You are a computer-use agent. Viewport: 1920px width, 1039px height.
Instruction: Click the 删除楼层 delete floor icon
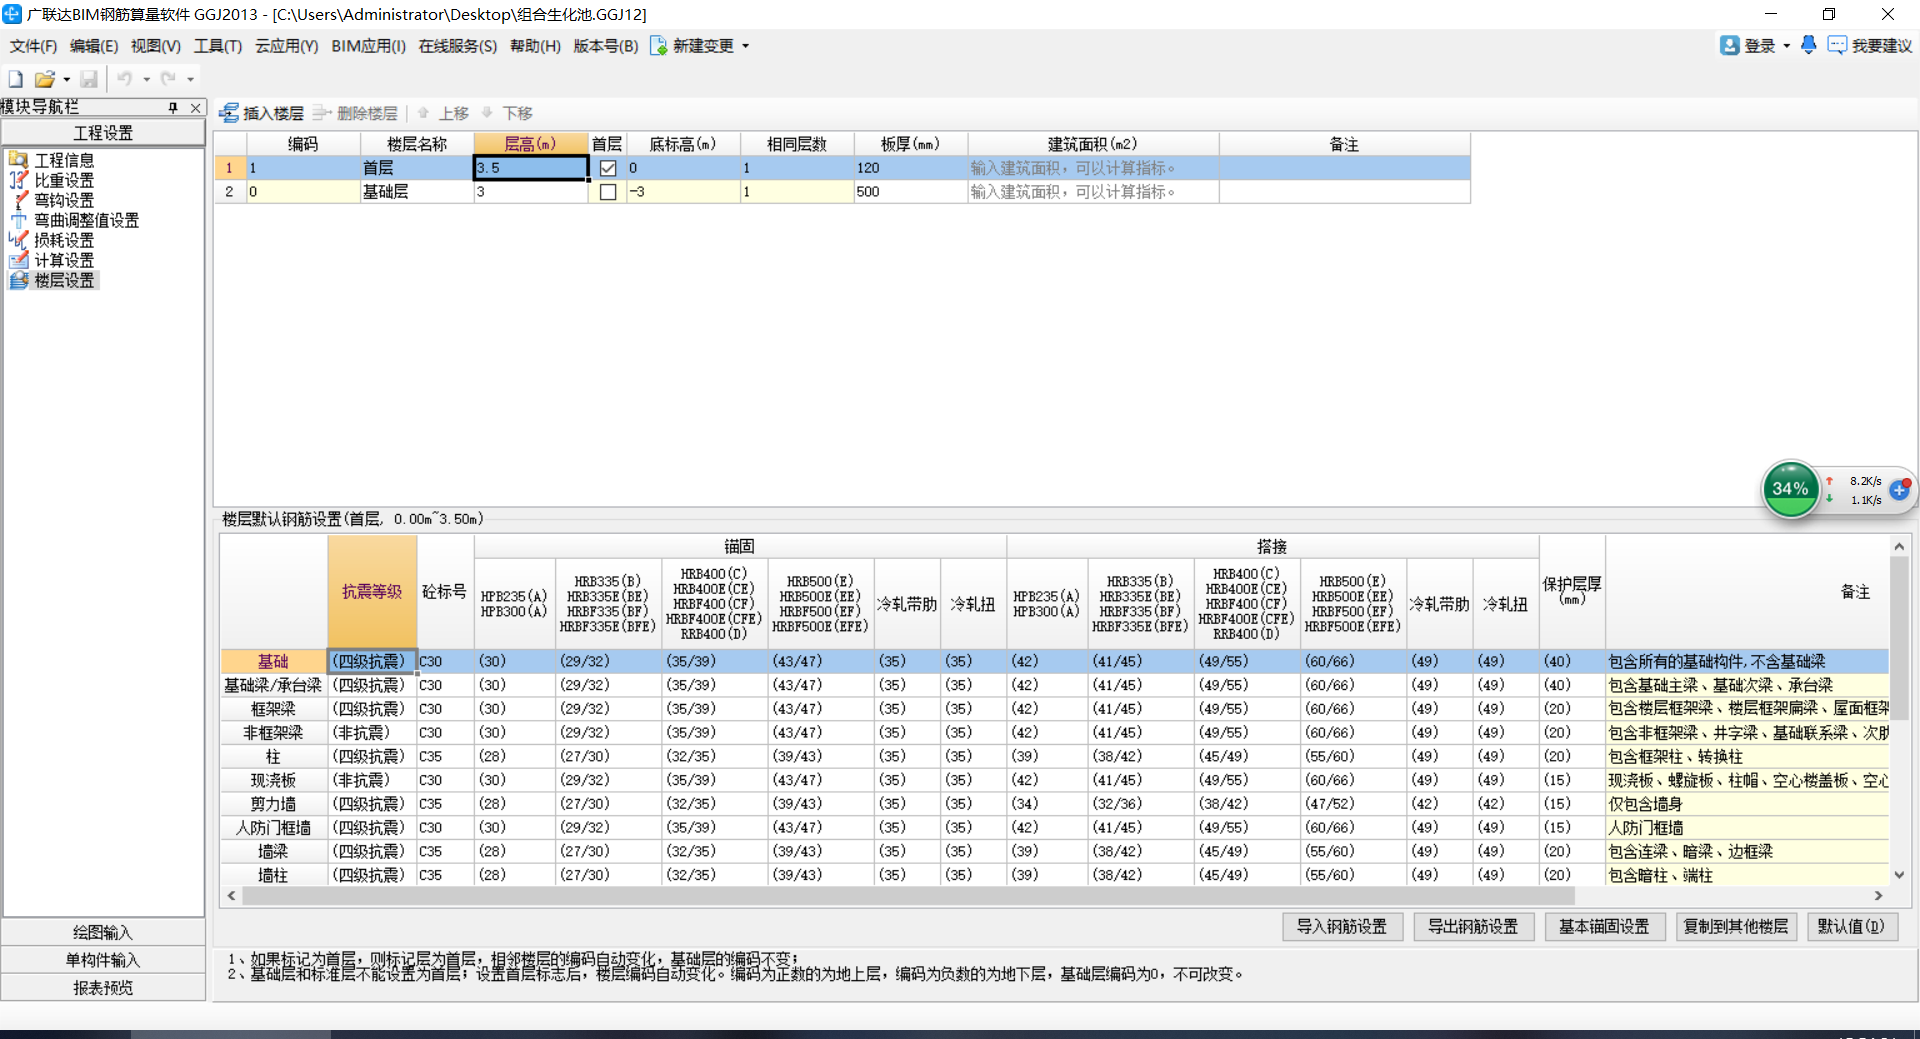click(x=322, y=113)
